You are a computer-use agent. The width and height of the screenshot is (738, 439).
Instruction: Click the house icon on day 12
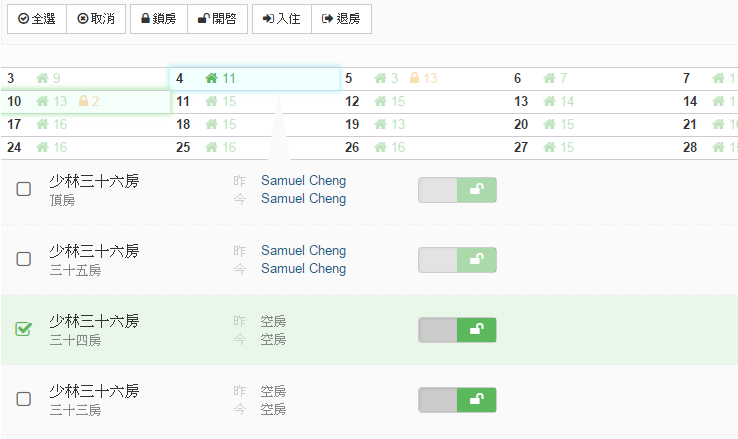[381, 101]
